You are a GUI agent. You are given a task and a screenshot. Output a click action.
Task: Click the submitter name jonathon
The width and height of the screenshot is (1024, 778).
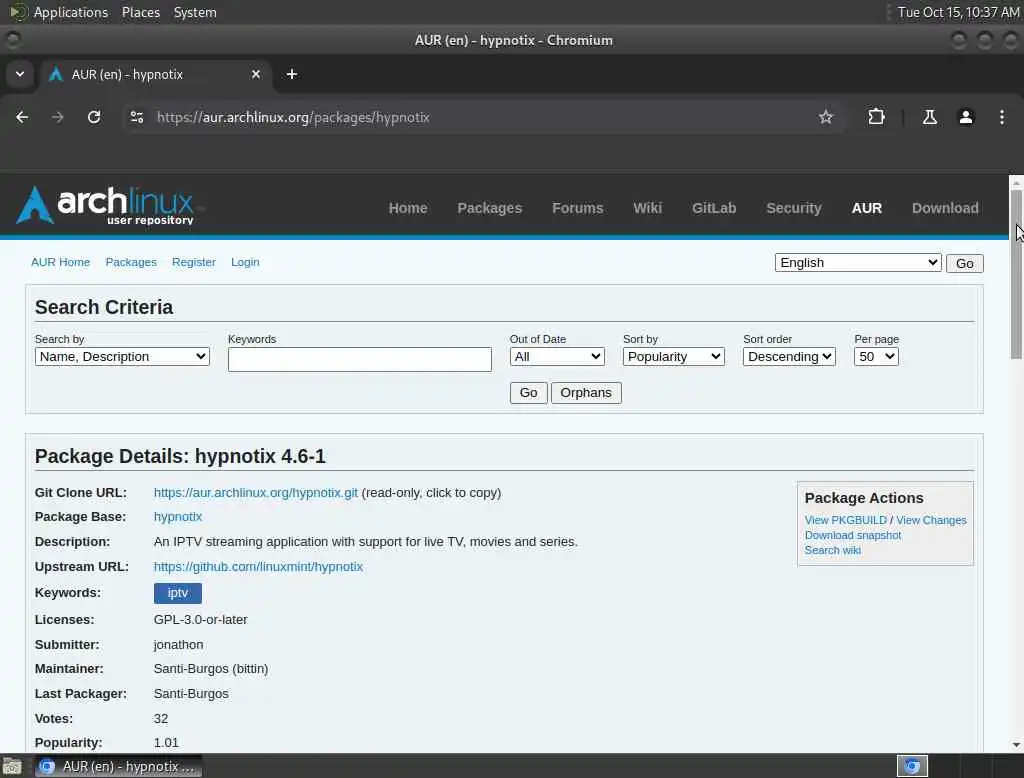(x=178, y=644)
